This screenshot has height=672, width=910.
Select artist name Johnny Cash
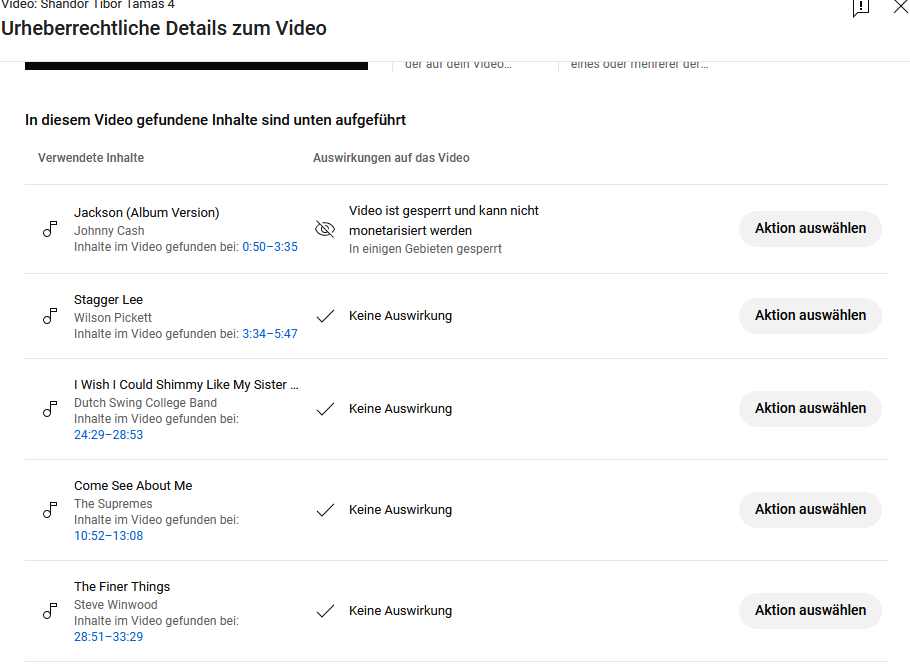pyautogui.click(x=109, y=231)
